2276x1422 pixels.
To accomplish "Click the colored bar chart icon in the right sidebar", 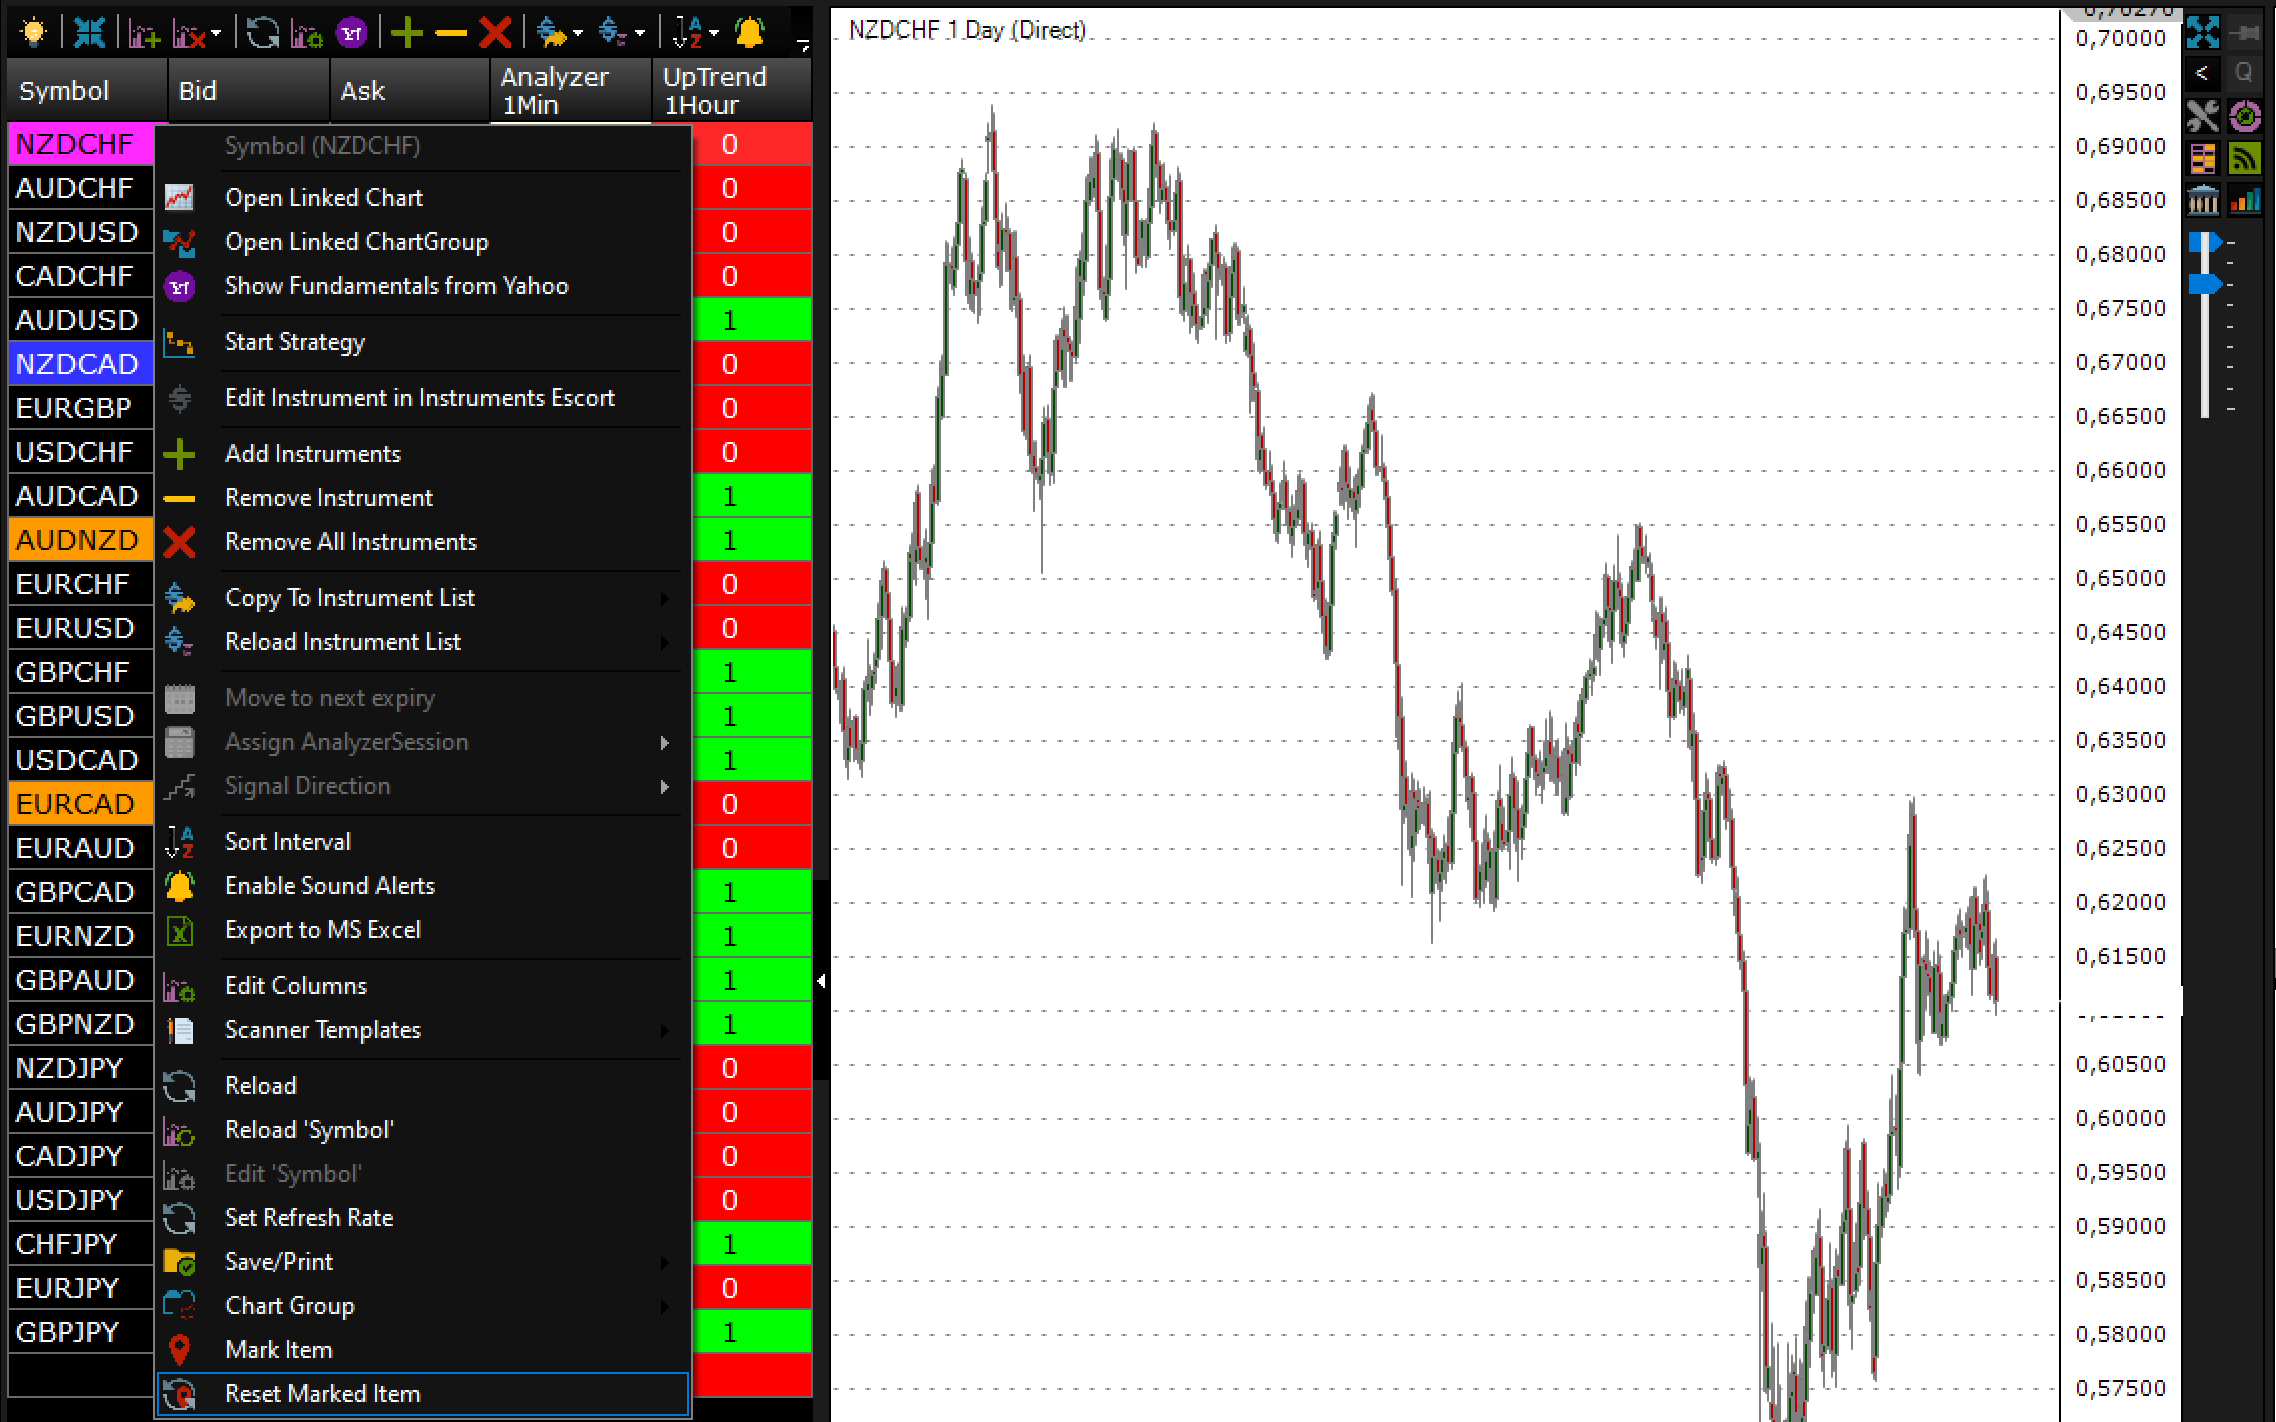I will click(x=2245, y=201).
